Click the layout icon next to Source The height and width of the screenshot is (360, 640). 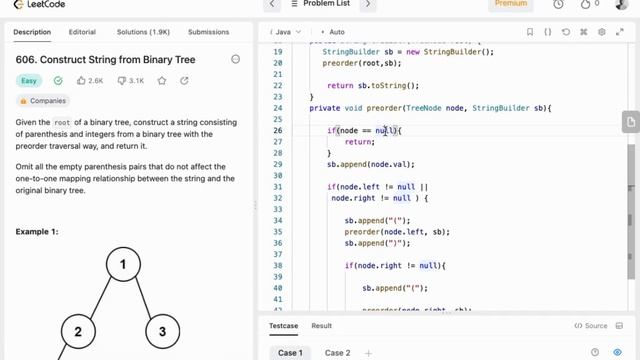tap(619, 326)
